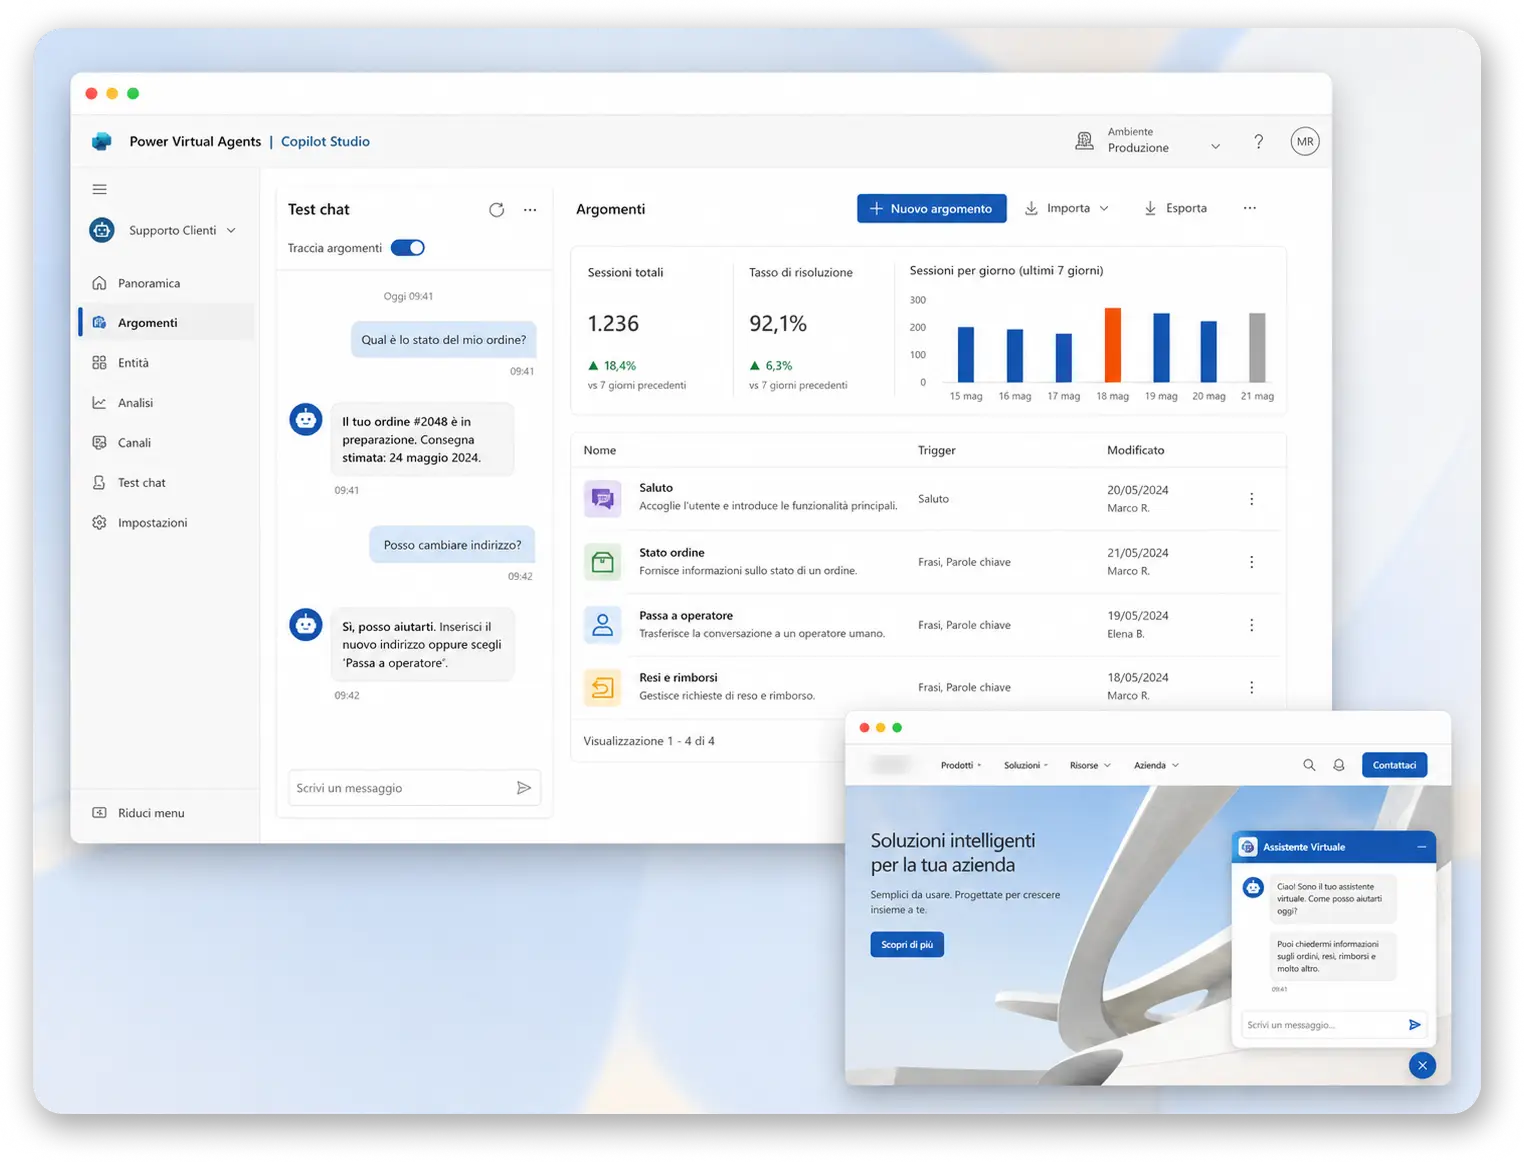Toggle off Traccia argomenti switch
The width and height of the screenshot is (1524, 1162).
coord(407,248)
